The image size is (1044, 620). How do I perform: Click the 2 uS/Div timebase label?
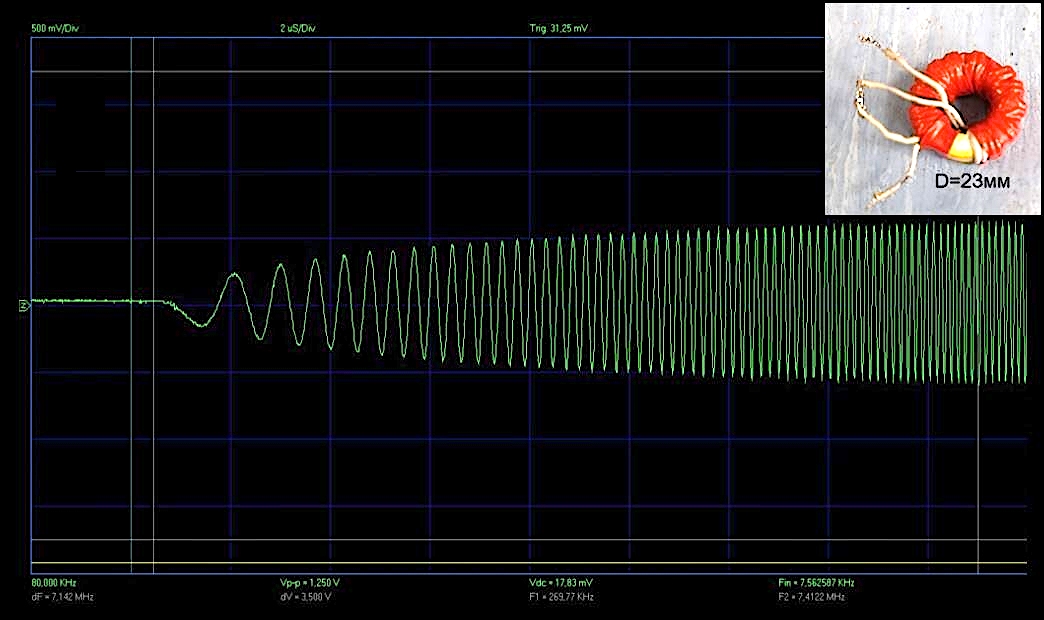click(x=300, y=29)
